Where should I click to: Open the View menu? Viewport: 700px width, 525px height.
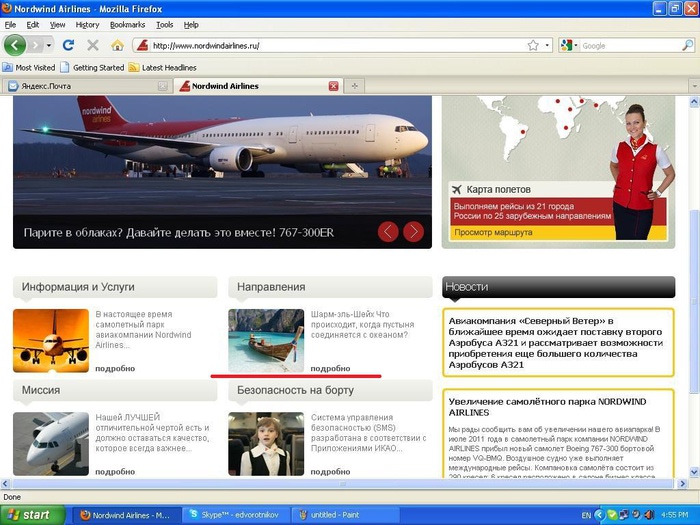[57, 25]
